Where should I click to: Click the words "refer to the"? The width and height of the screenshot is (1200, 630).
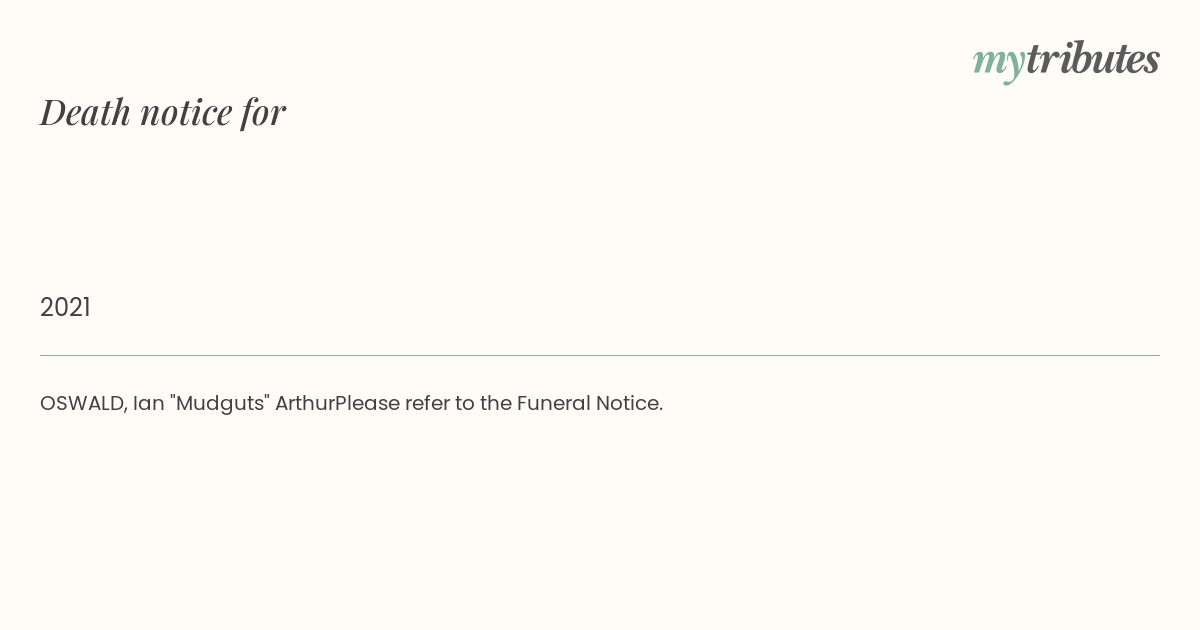pos(458,403)
